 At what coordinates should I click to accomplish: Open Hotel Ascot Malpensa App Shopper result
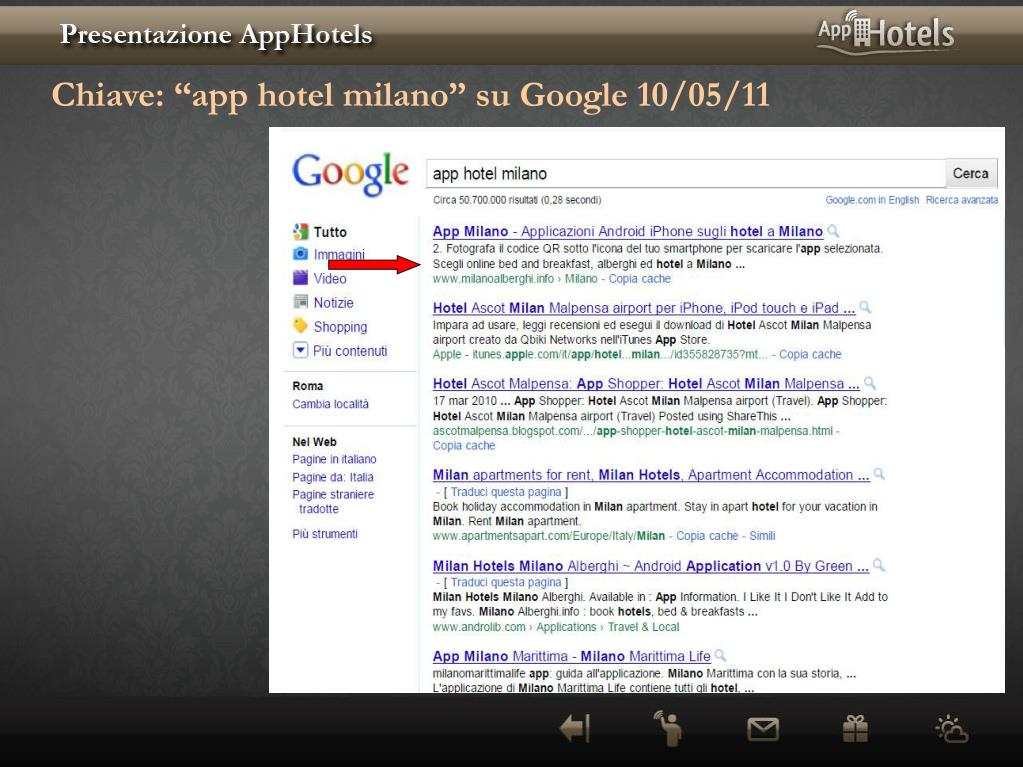point(646,384)
